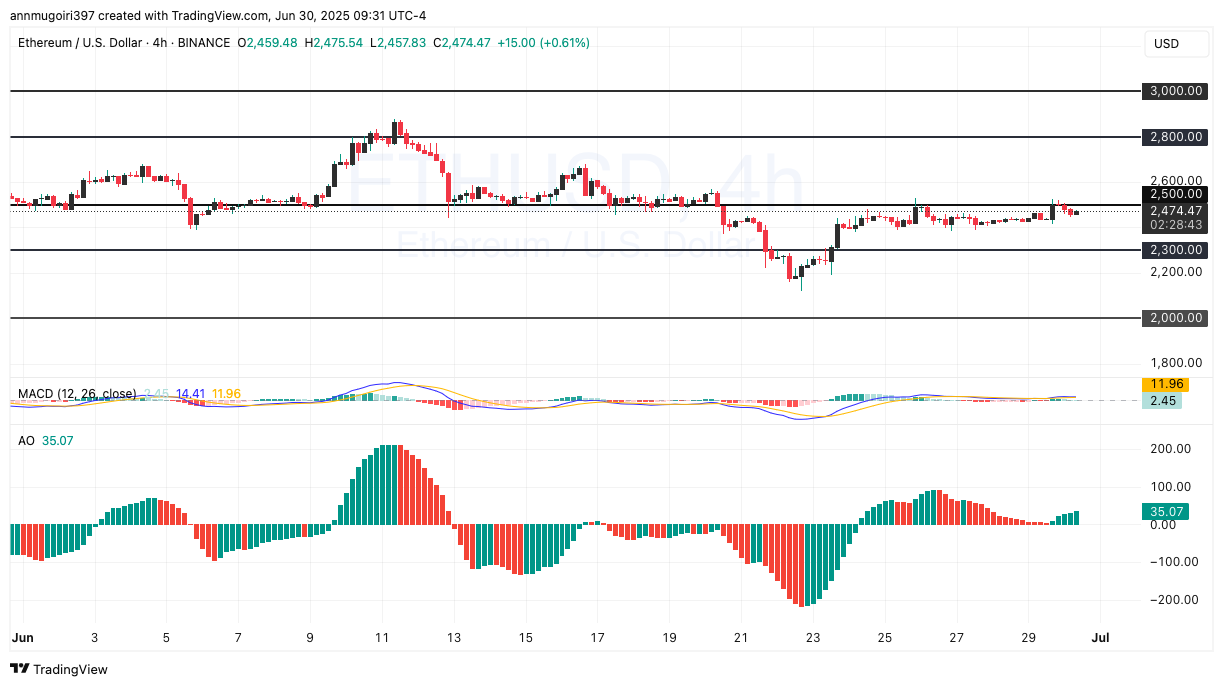Viewport: 1223px width, 686px height.
Task: Click the Jun label on the time axis
Action: [21, 637]
